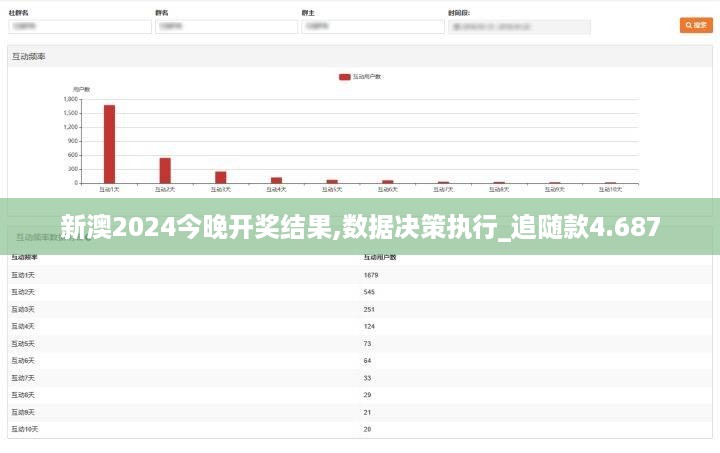Click the tallest bar for 互动1天

[109, 144]
